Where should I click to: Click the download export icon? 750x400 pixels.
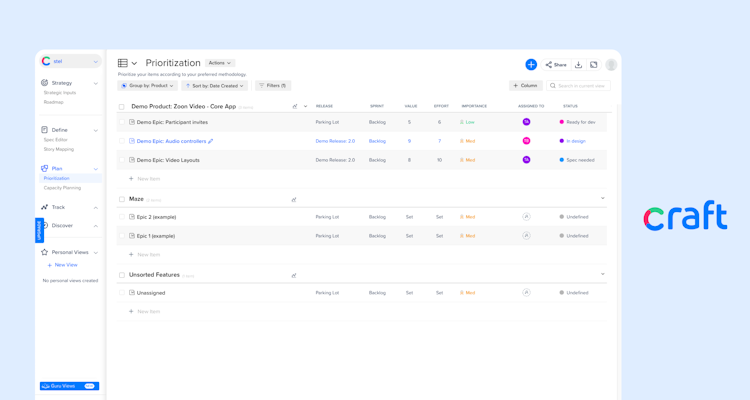pos(578,65)
